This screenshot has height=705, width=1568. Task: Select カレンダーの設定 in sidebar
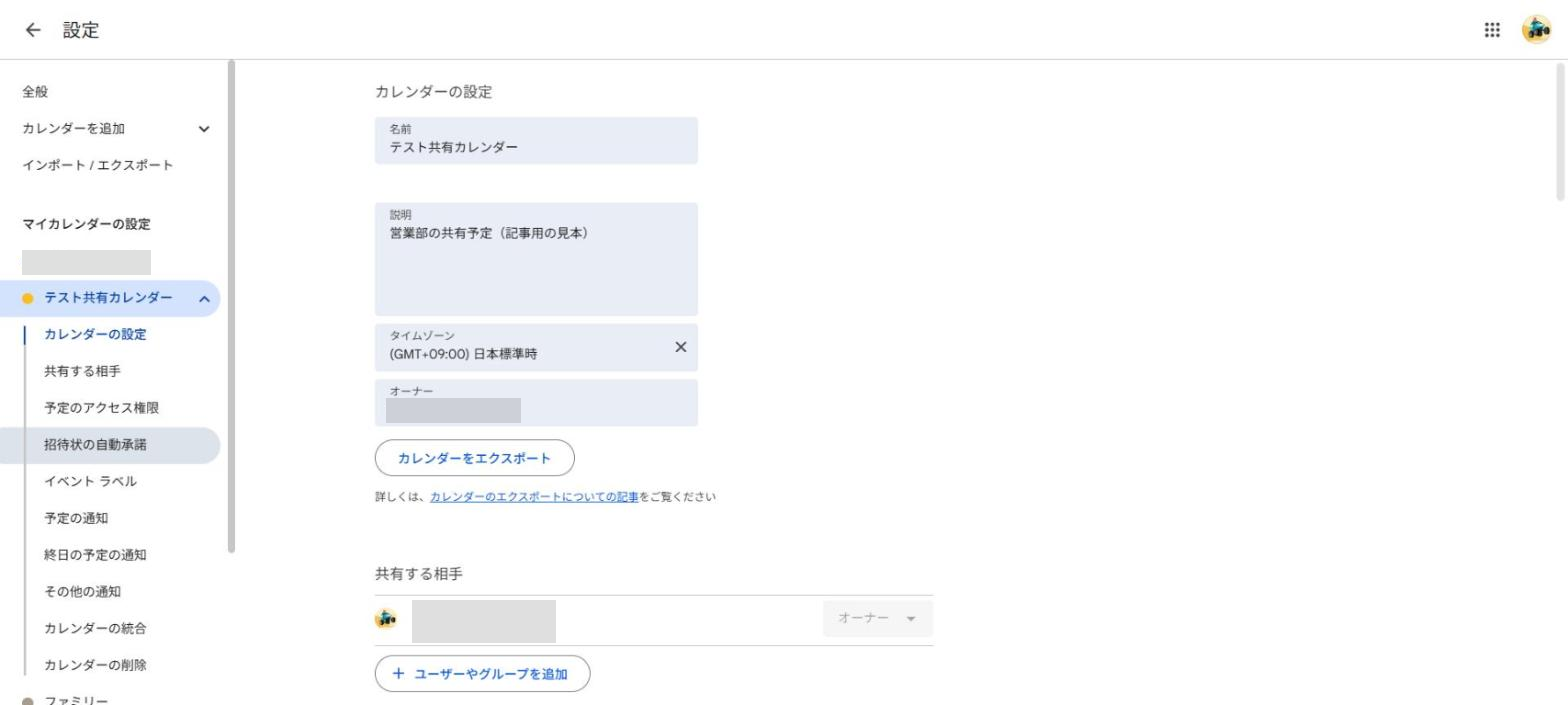[95, 335]
